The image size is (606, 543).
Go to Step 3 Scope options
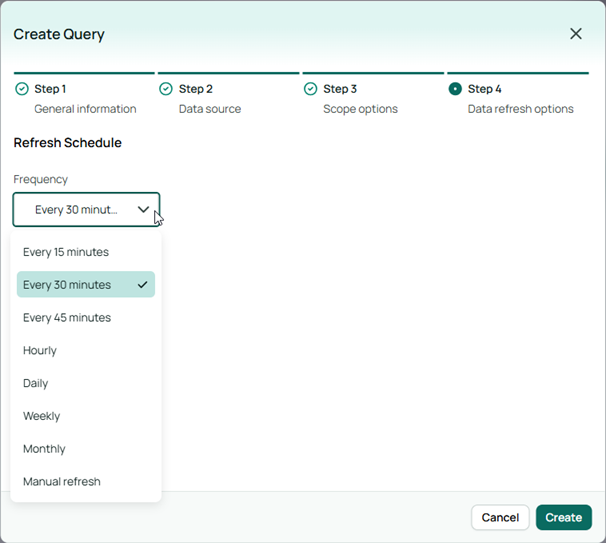click(373, 94)
